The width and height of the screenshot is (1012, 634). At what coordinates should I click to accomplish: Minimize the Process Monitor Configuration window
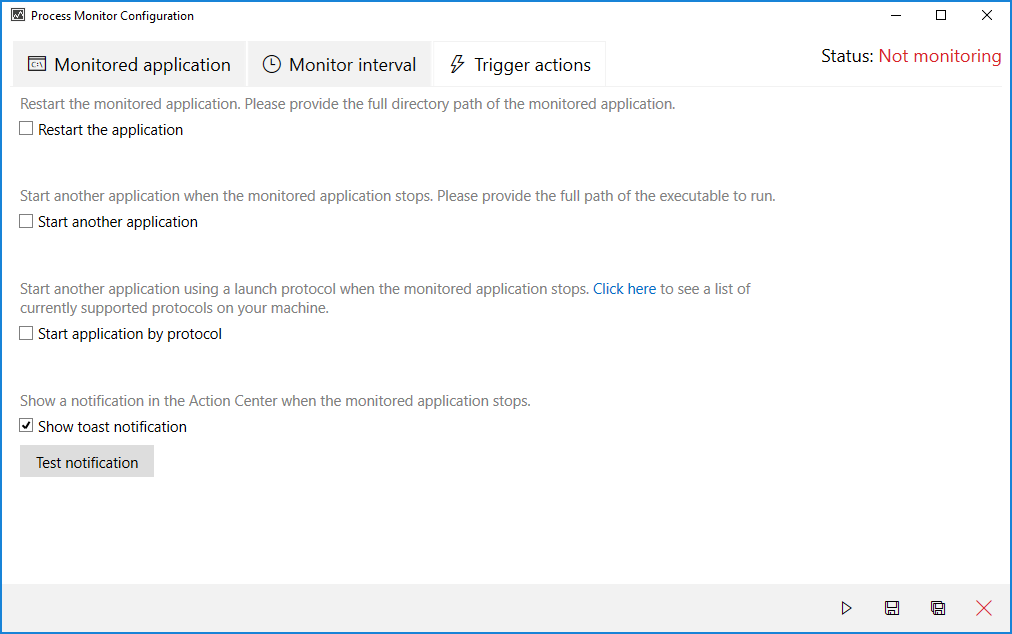(x=896, y=15)
